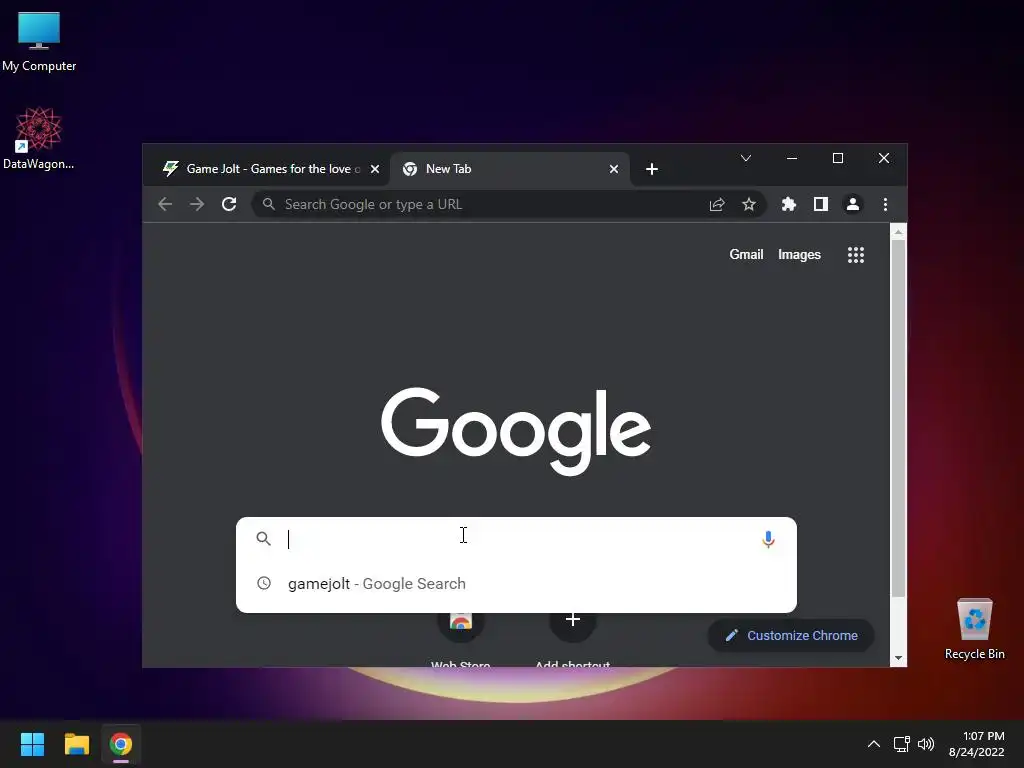Open the Gmail link
This screenshot has width=1024, height=768.
click(x=746, y=255)
